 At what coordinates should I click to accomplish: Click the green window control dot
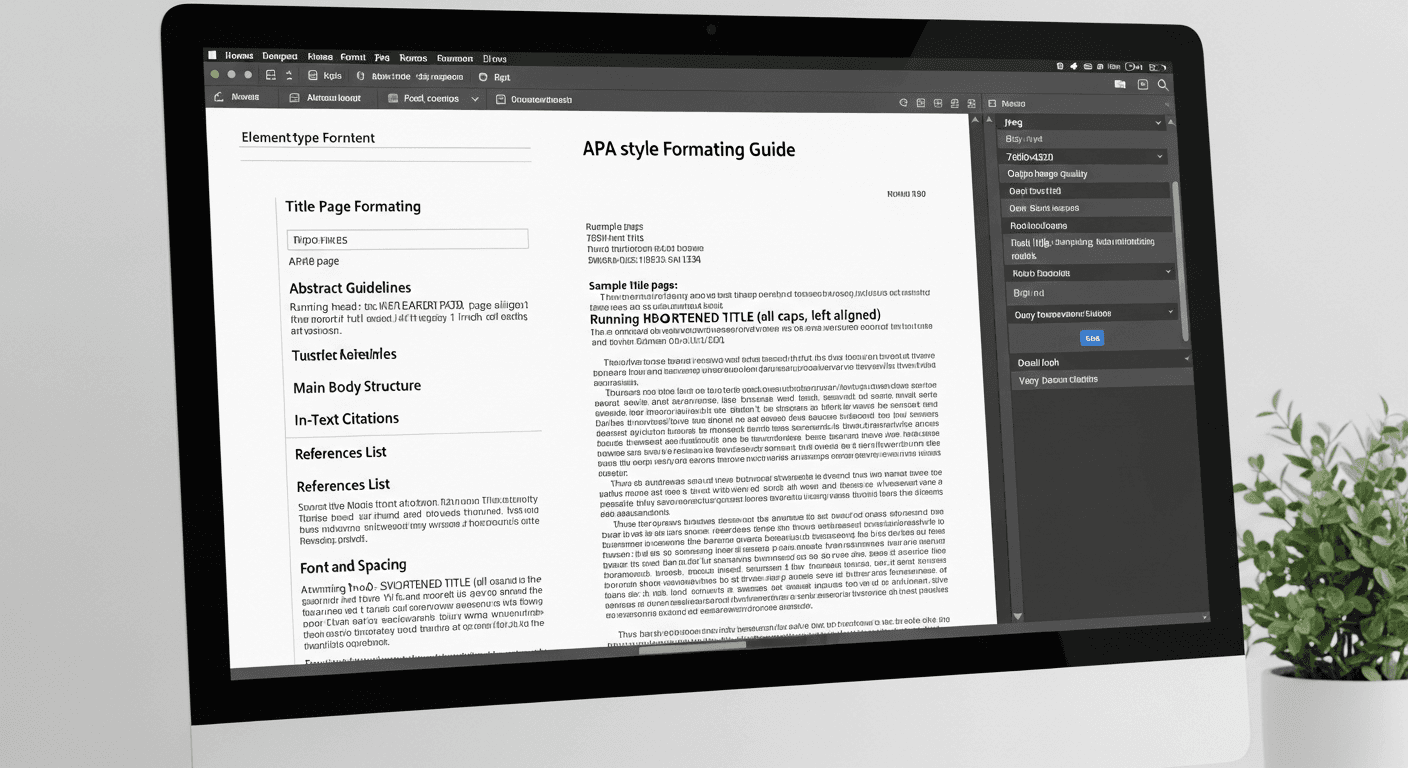(x=215, y=74)
